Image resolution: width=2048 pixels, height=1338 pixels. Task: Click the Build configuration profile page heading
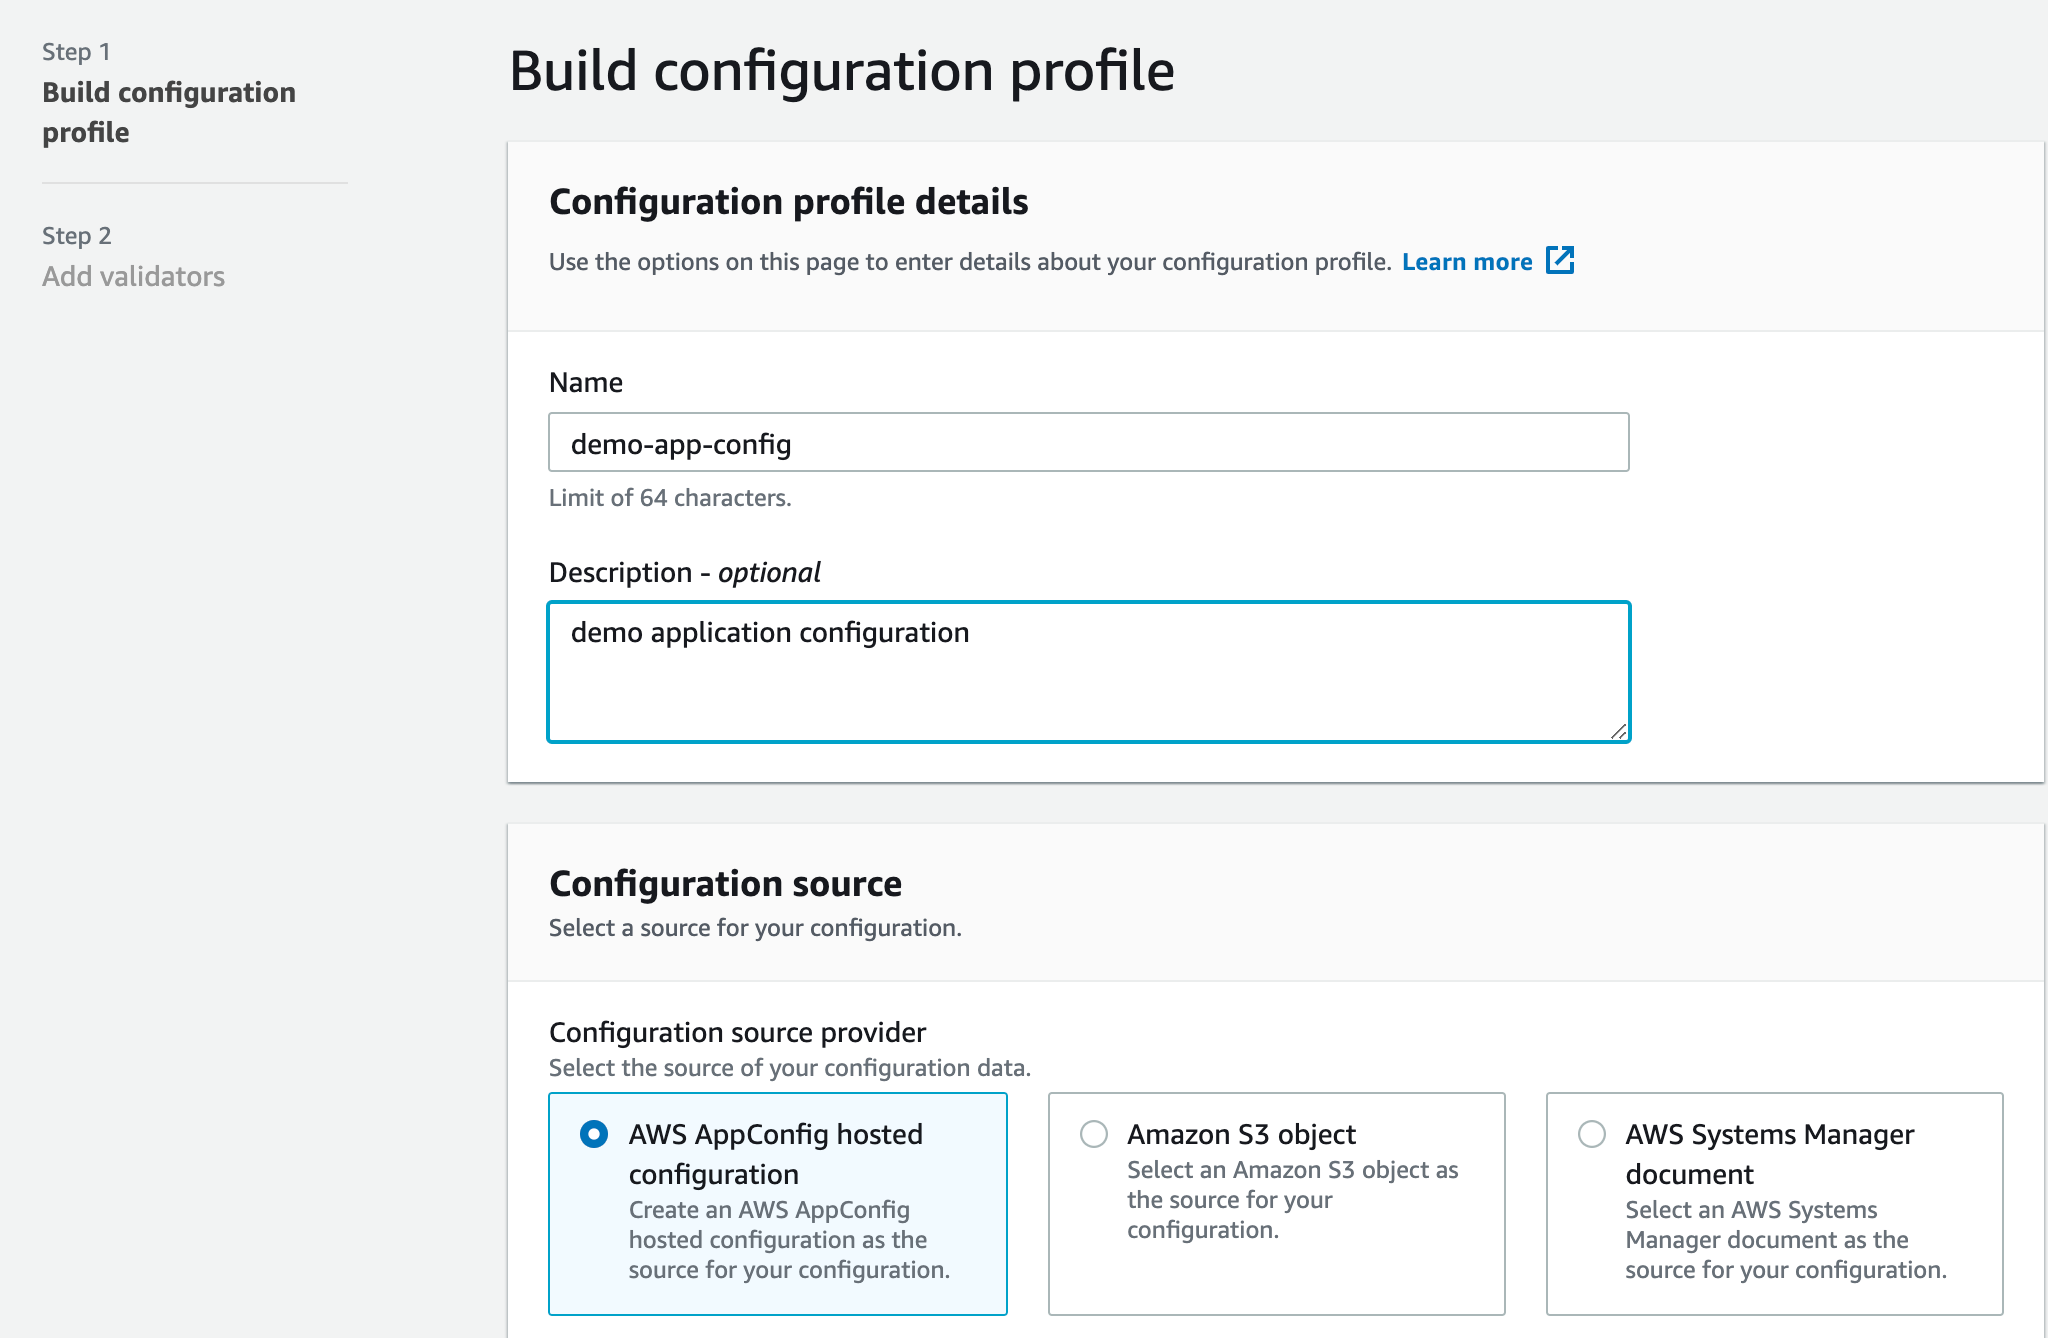pos(842,71)
